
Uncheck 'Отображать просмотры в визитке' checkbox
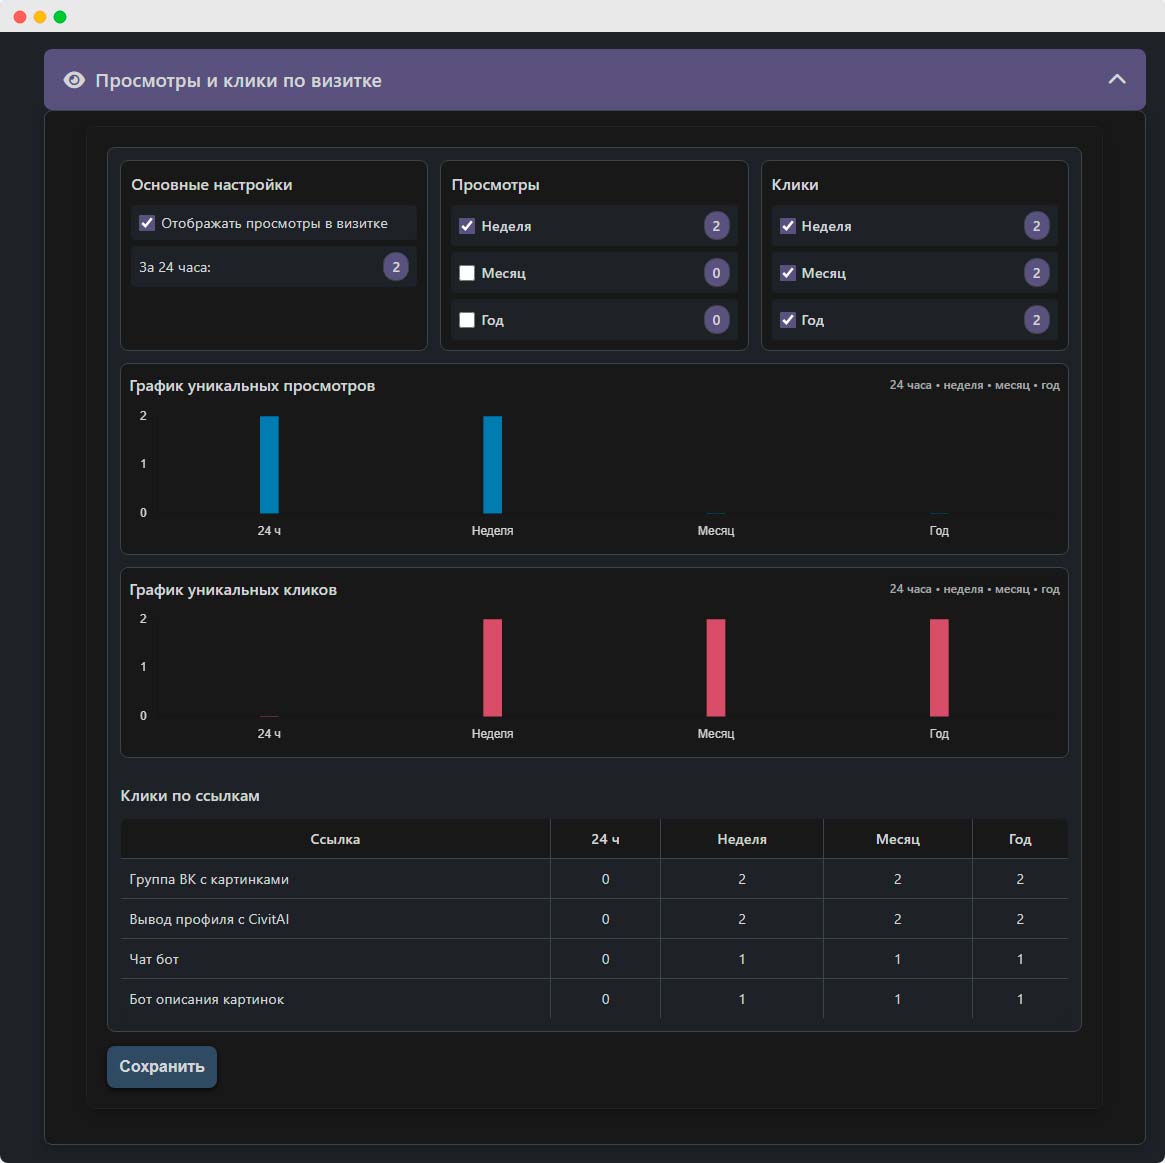coord(147,223)
